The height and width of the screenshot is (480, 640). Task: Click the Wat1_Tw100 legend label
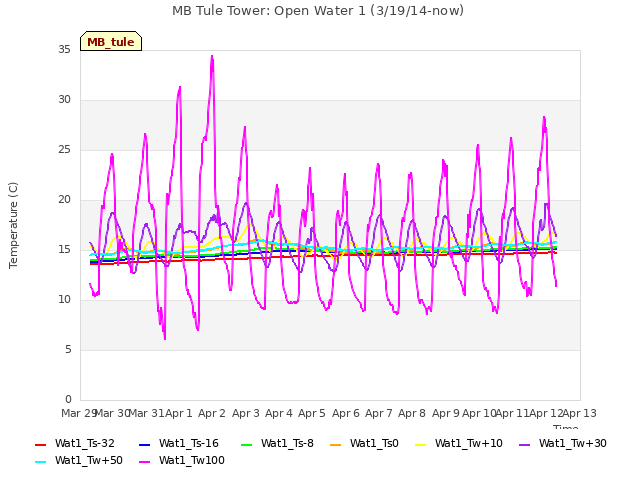[x=192, y=460]
